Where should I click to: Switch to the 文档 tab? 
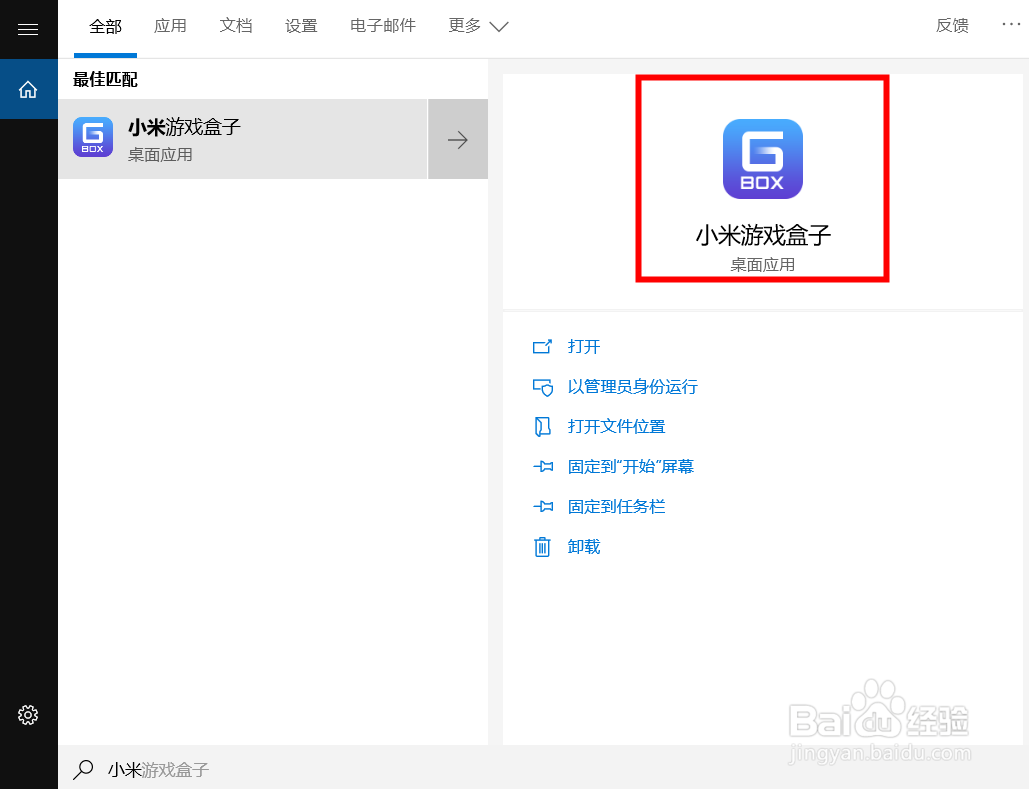(x=236, y=26)
